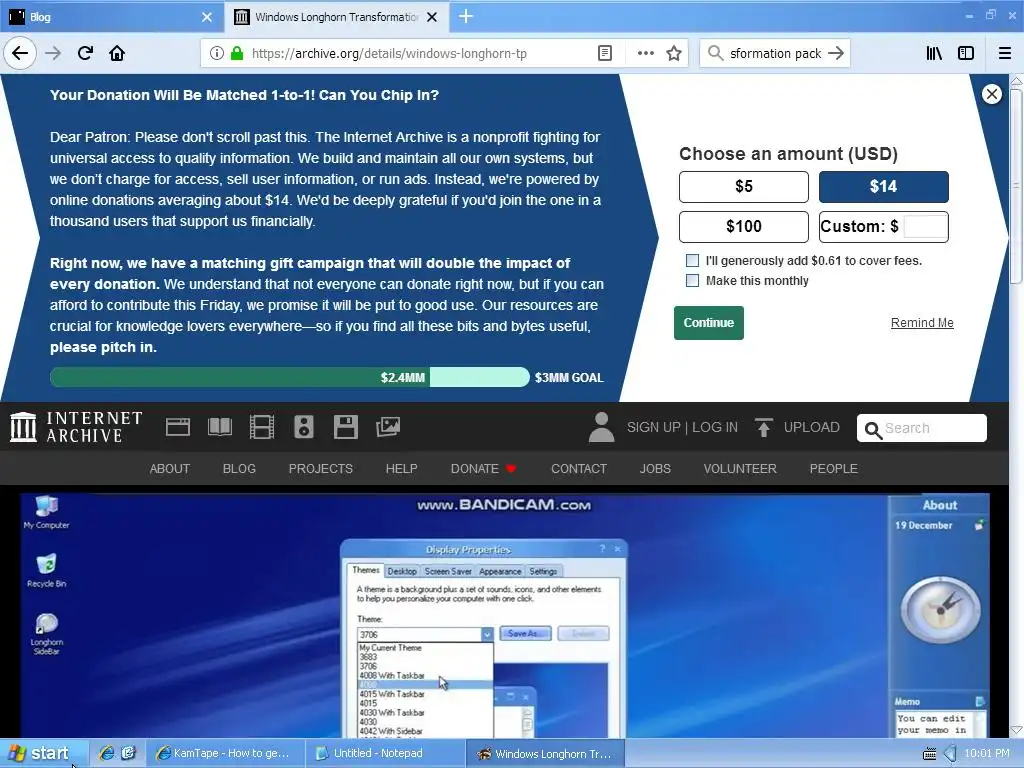Open the BLOG menu item
Screen dimensions: 1024x768
[x=239, y=469]
